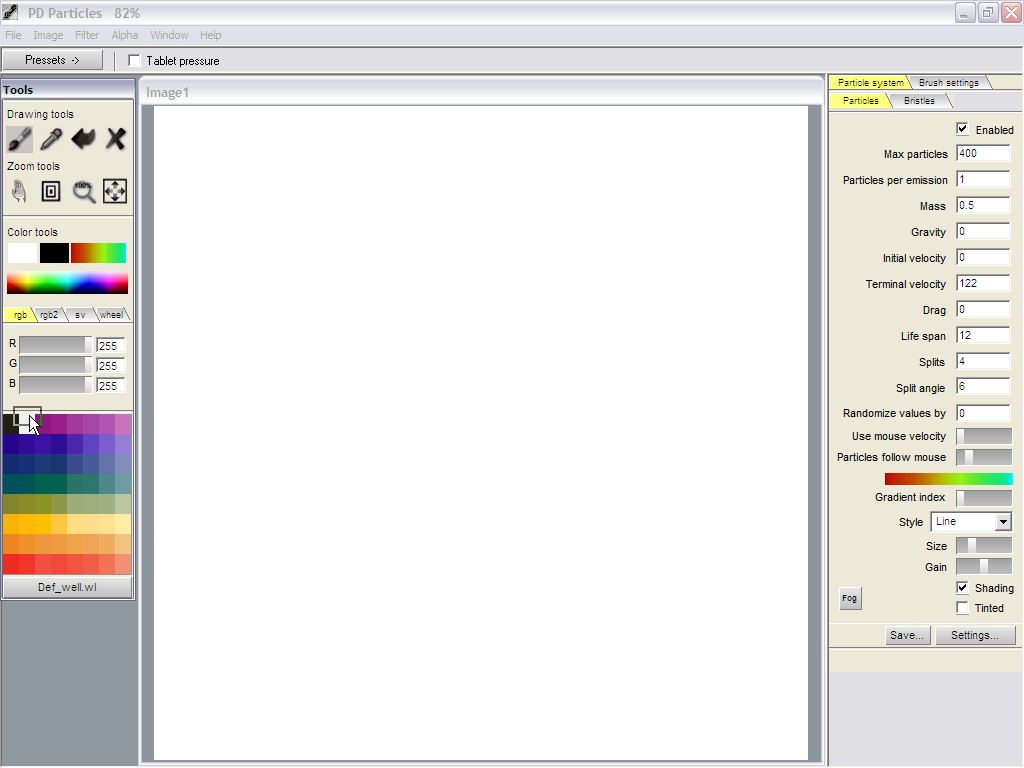Click the four-arrow fit-to-window icon

coord(115,191)
